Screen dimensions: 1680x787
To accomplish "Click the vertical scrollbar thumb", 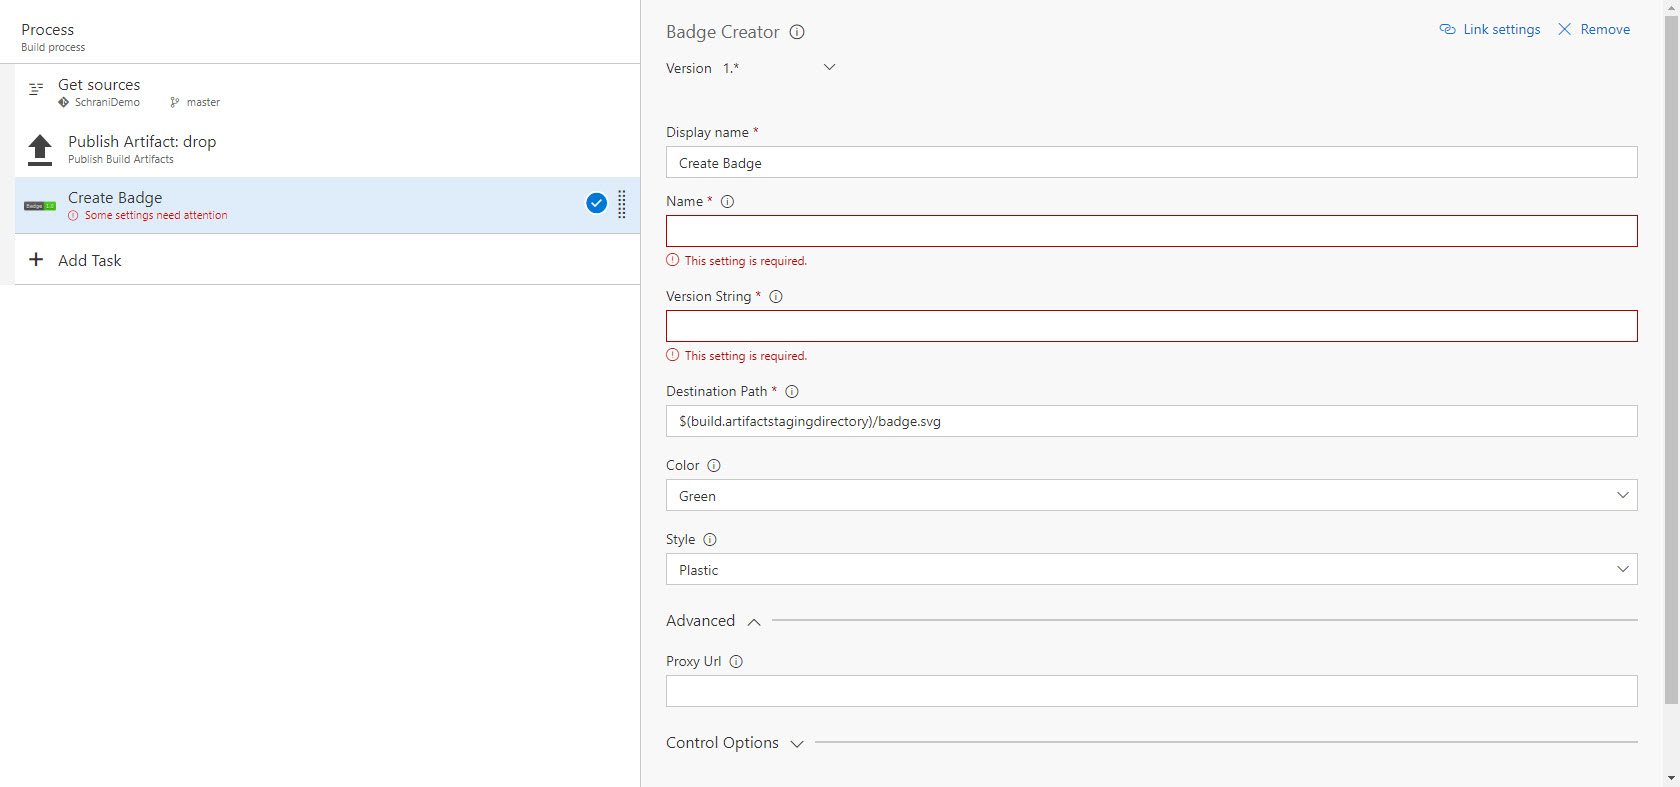I will [1671, 360].
